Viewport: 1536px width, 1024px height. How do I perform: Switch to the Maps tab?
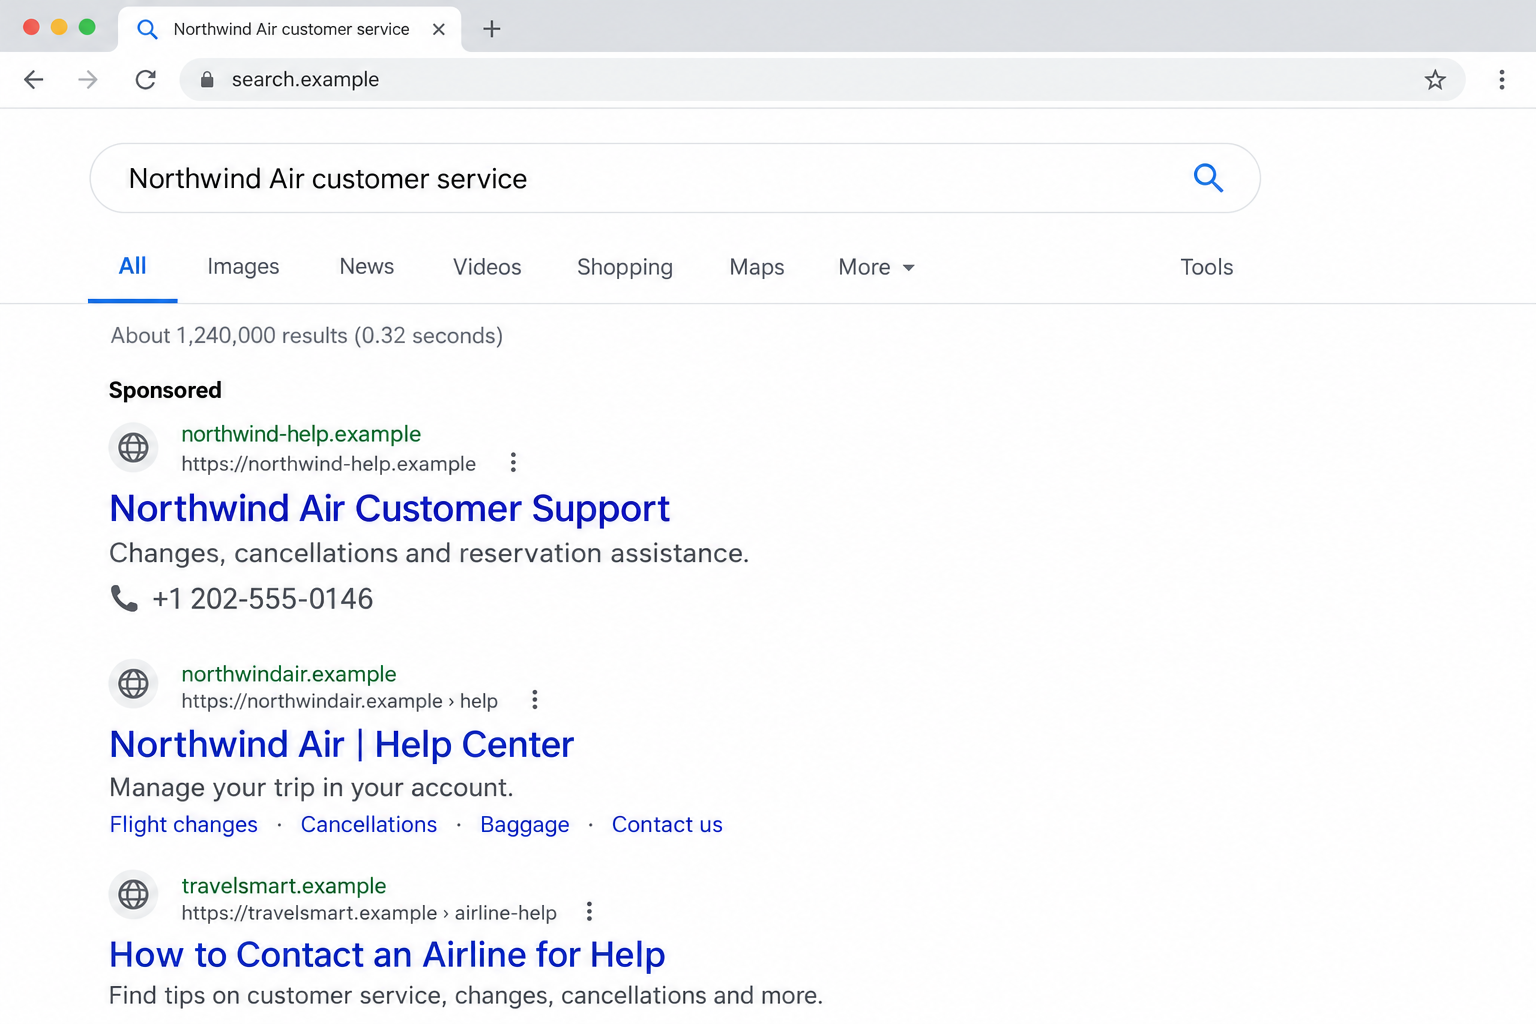click(x=757, y=267)
